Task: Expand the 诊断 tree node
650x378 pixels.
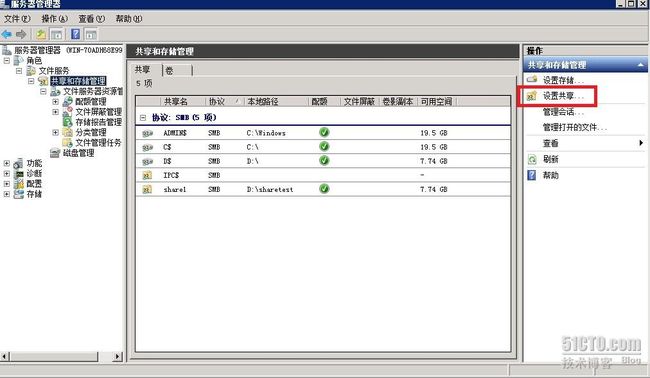Action: point(7,173)
